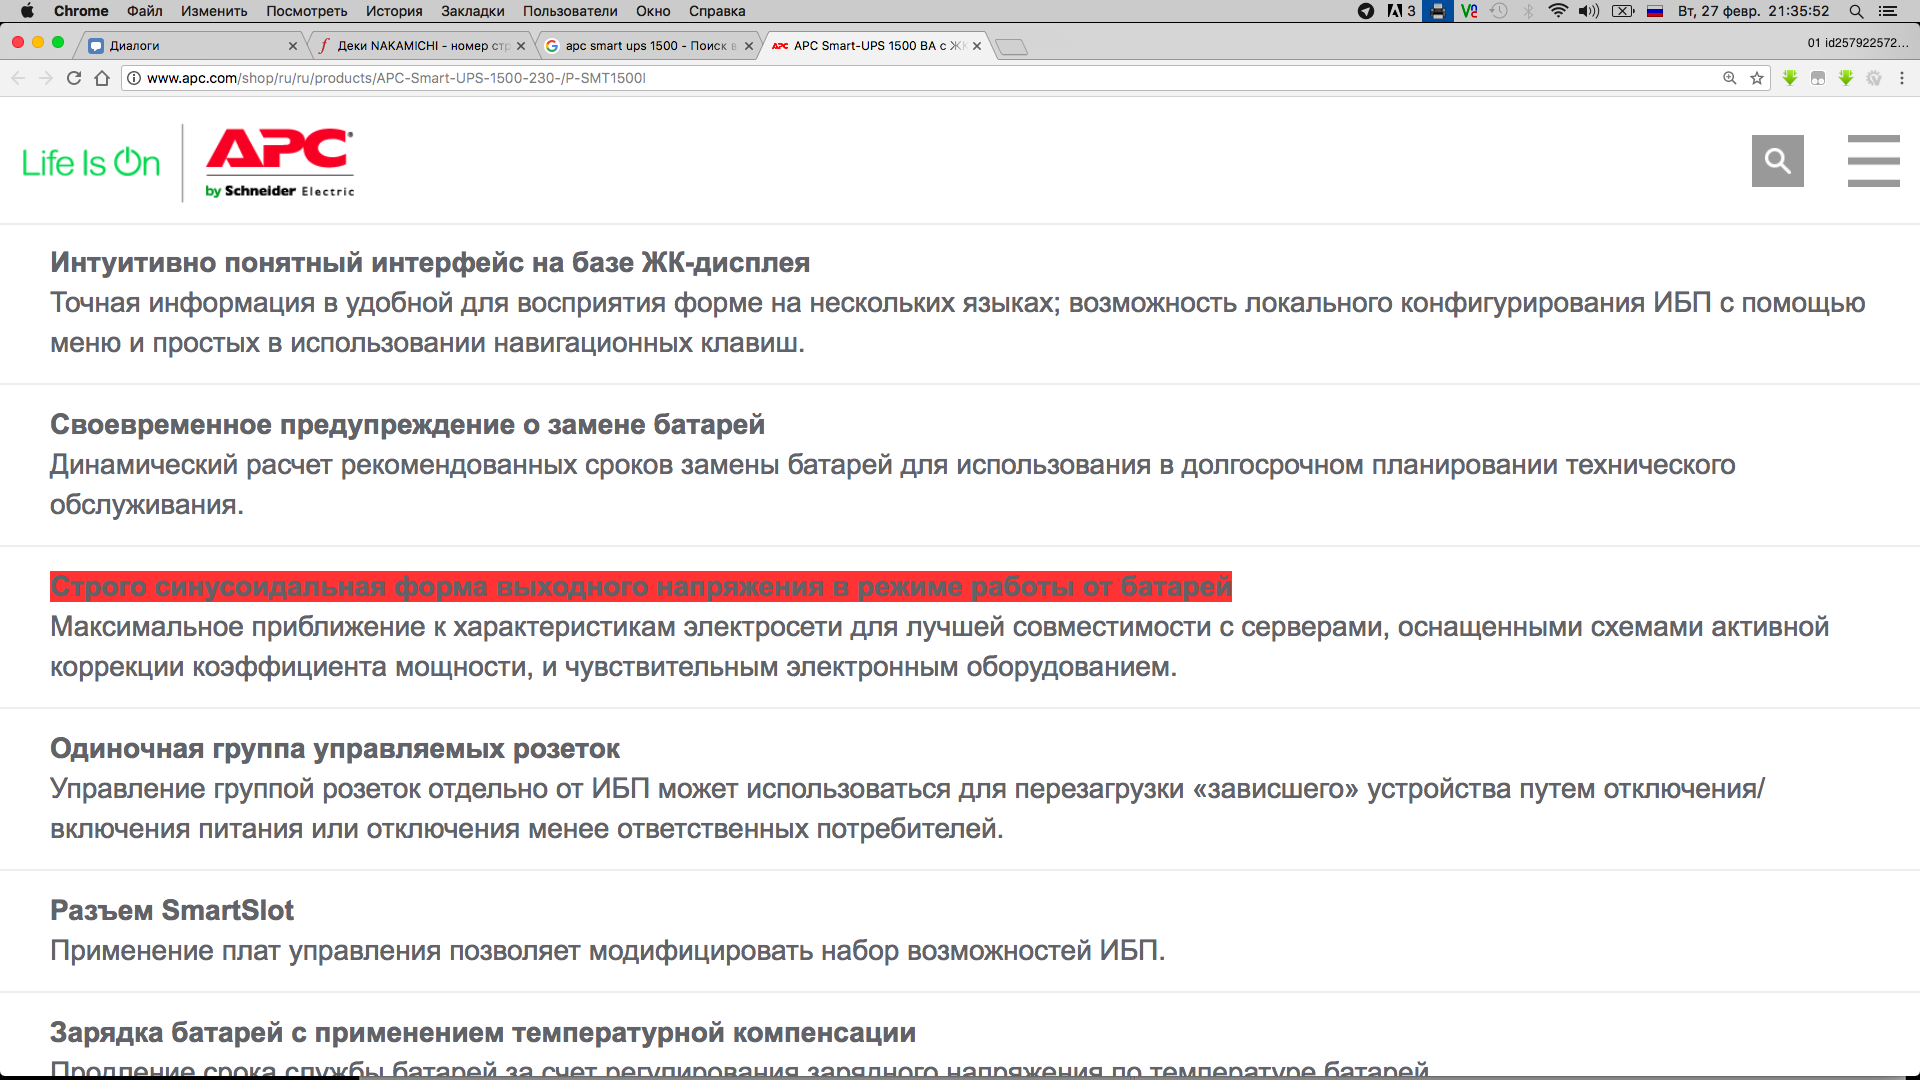Image resolution: width=1920 pixels, height=1080 pixels.
Task: Open the История menu
Action: (393, 11)
